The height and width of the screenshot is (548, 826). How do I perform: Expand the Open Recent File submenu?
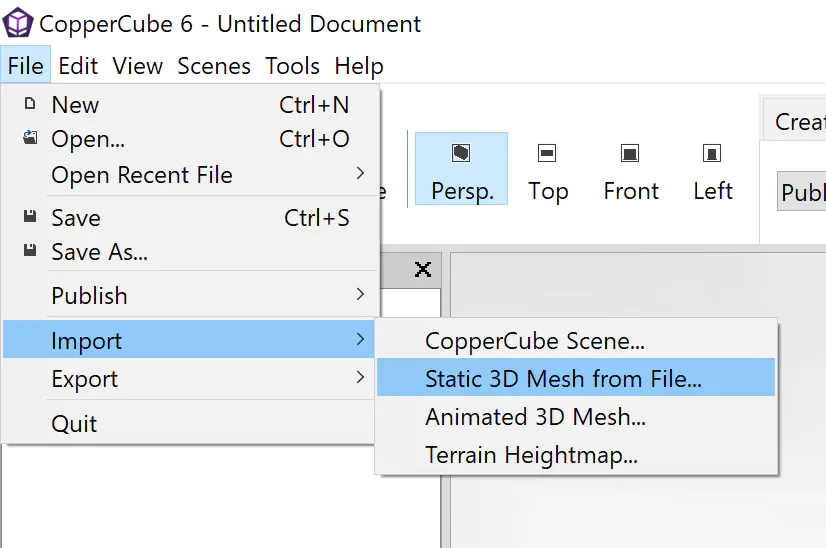tap(191, 174)
